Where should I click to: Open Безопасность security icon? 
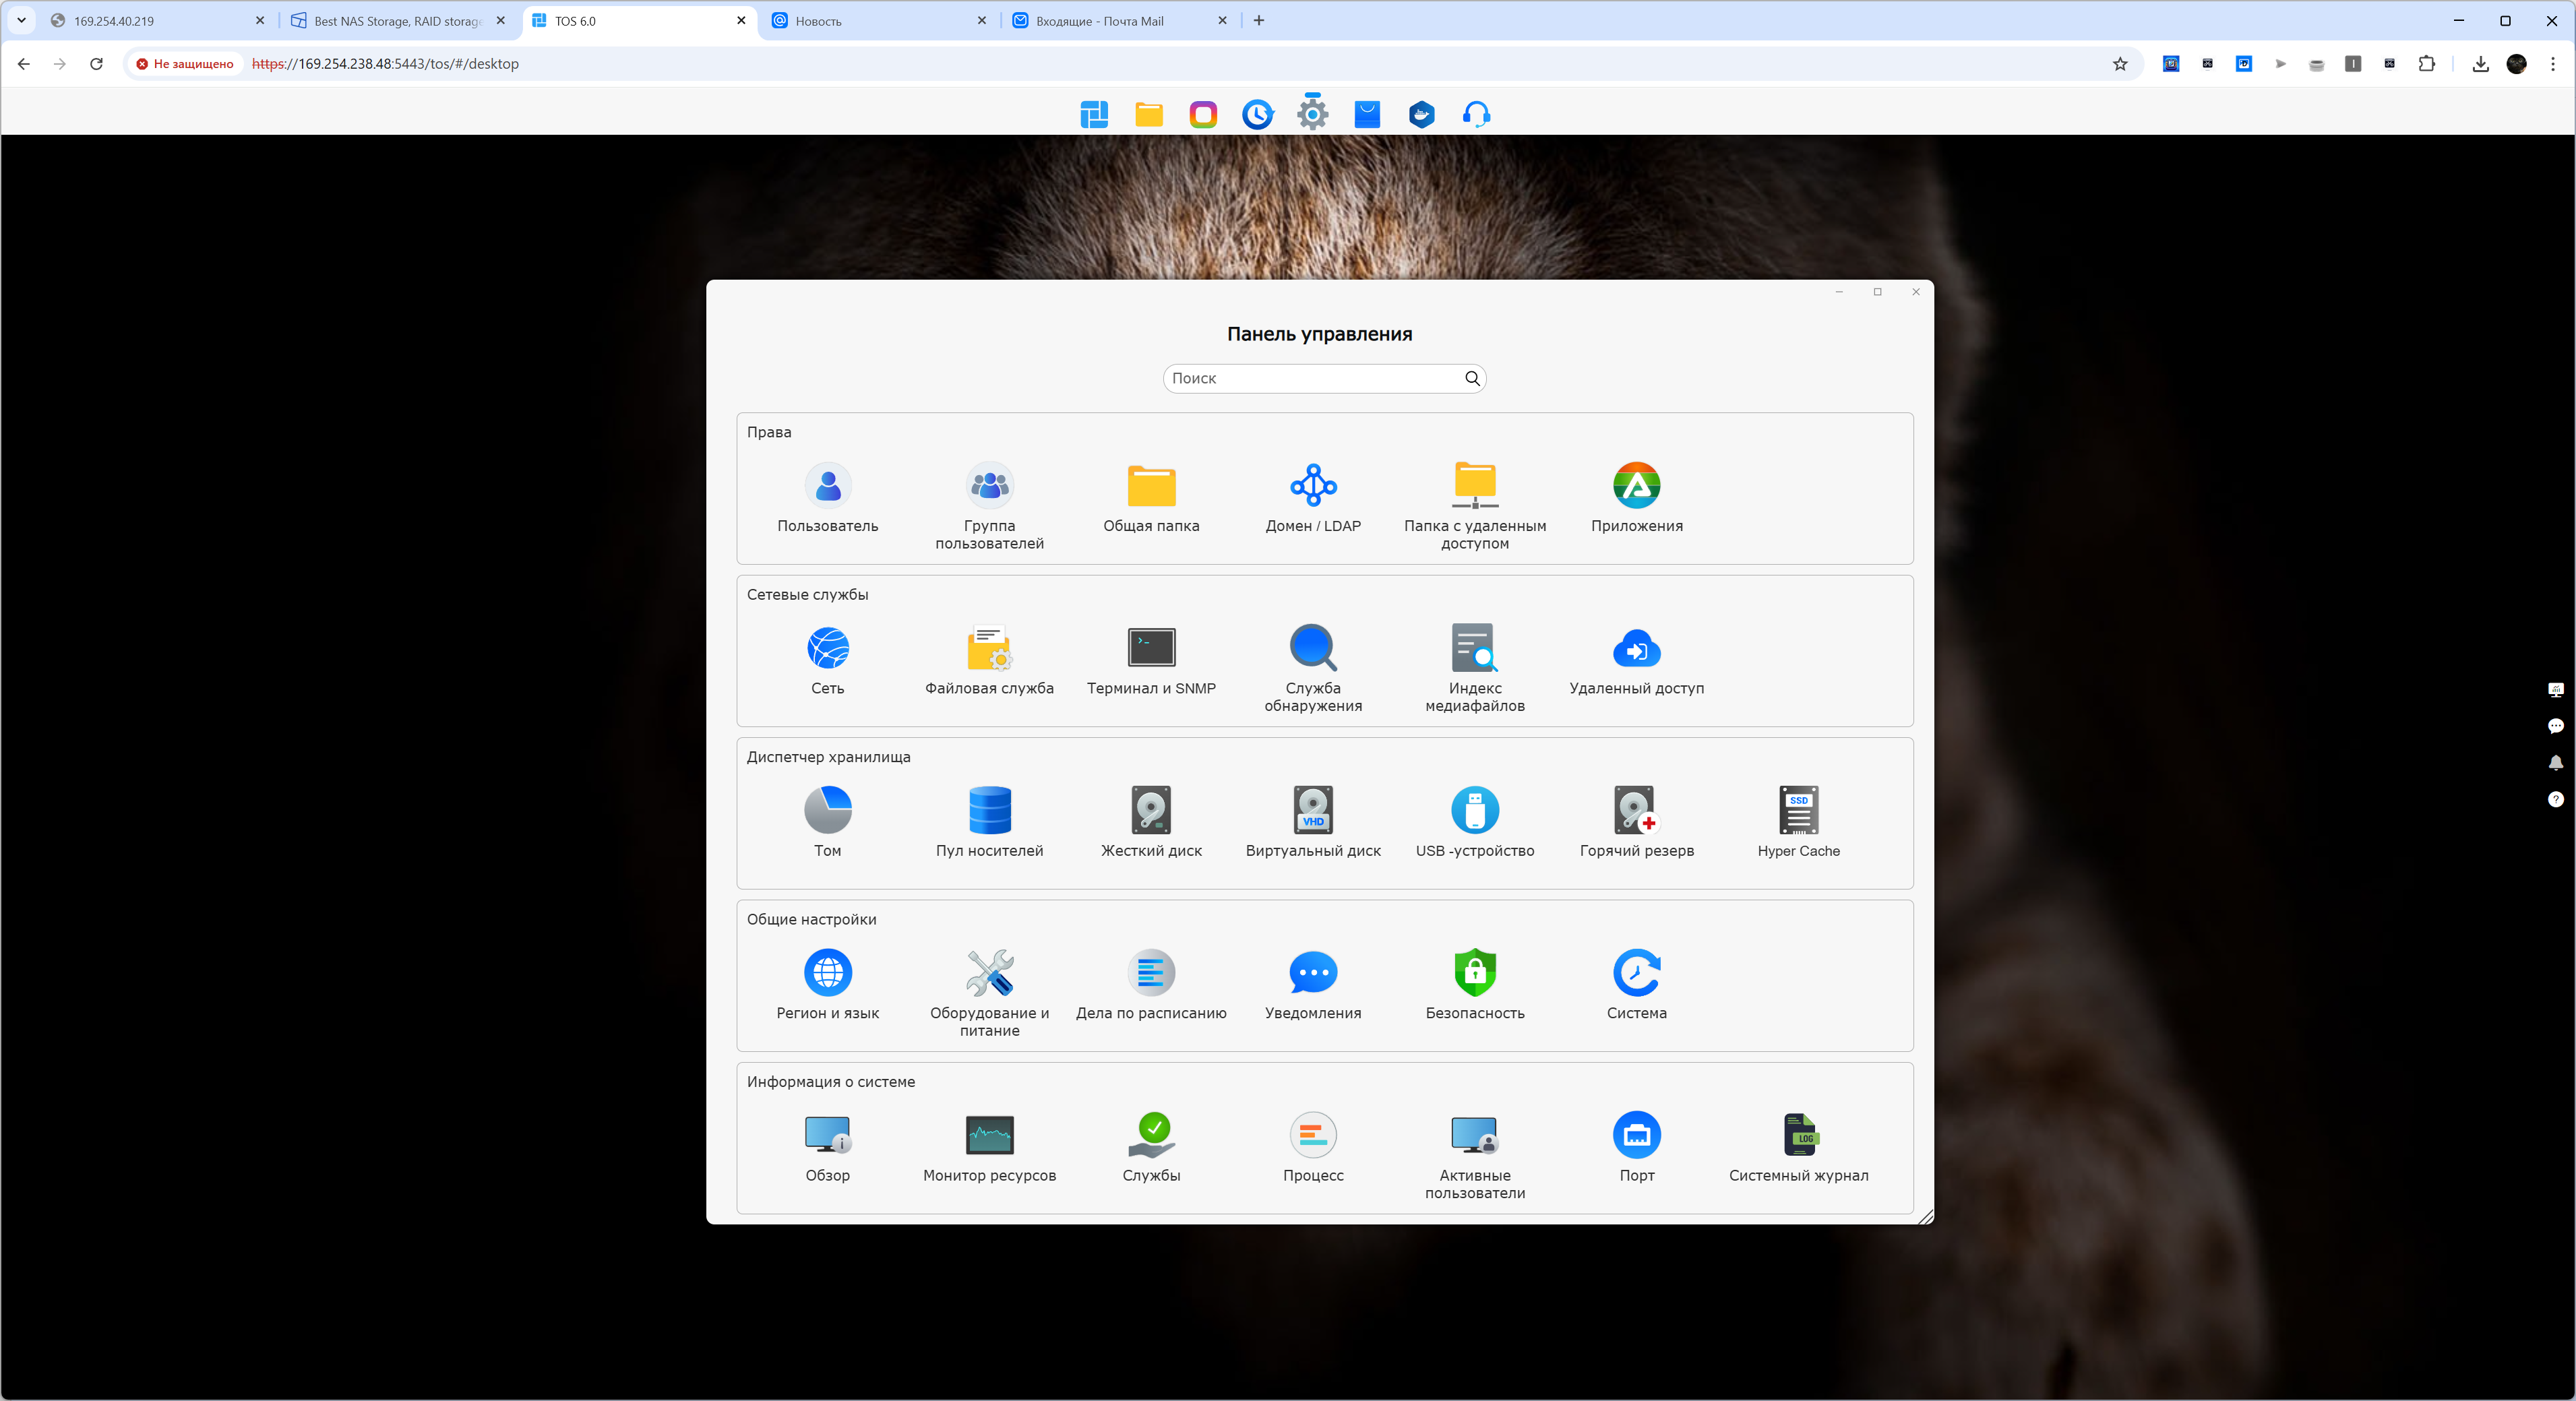coord(1475,973)
